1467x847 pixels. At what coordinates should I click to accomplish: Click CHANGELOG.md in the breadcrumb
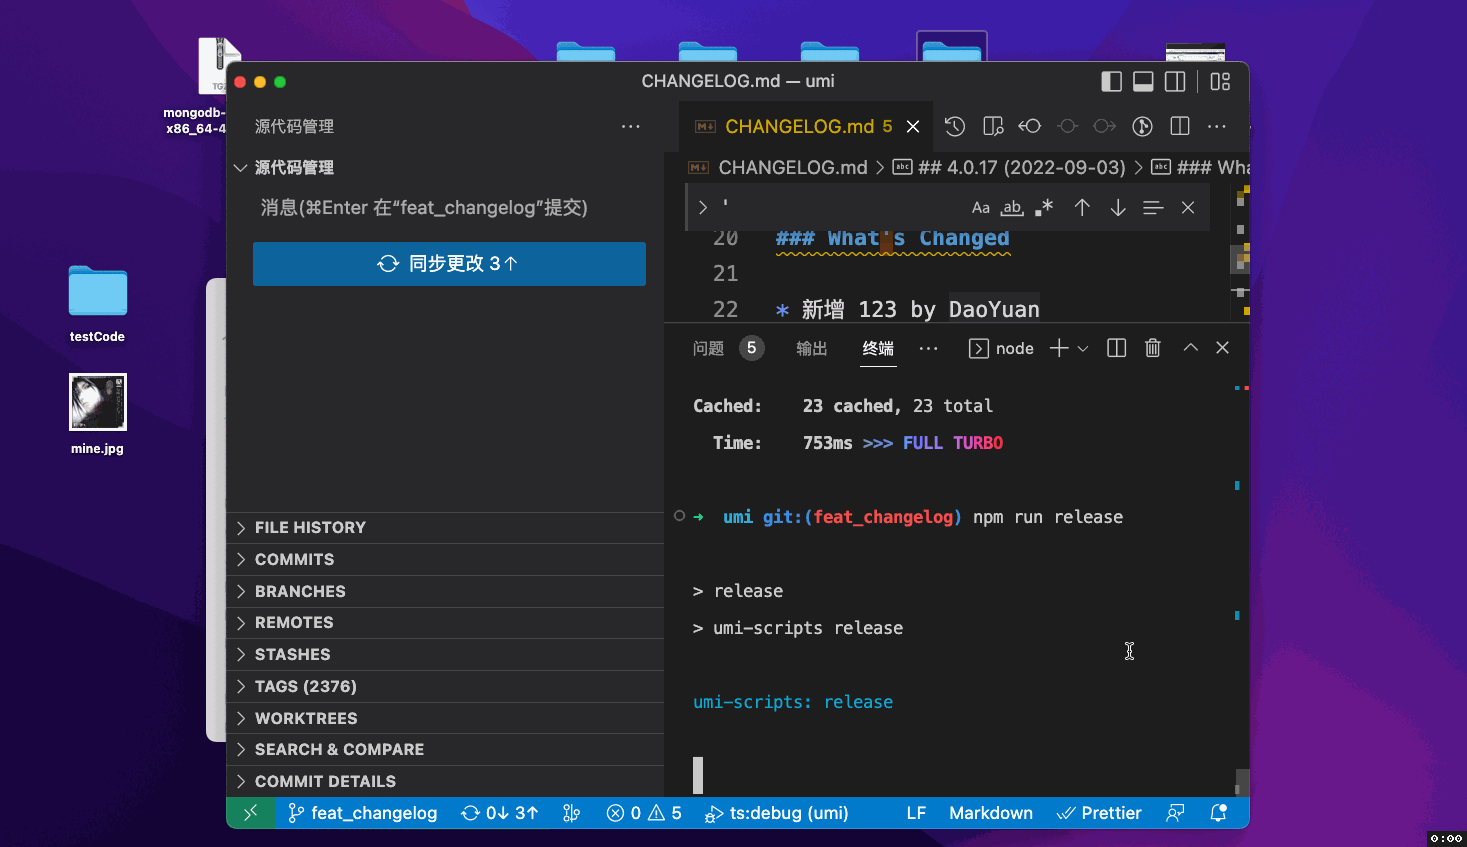coord(792,167)
